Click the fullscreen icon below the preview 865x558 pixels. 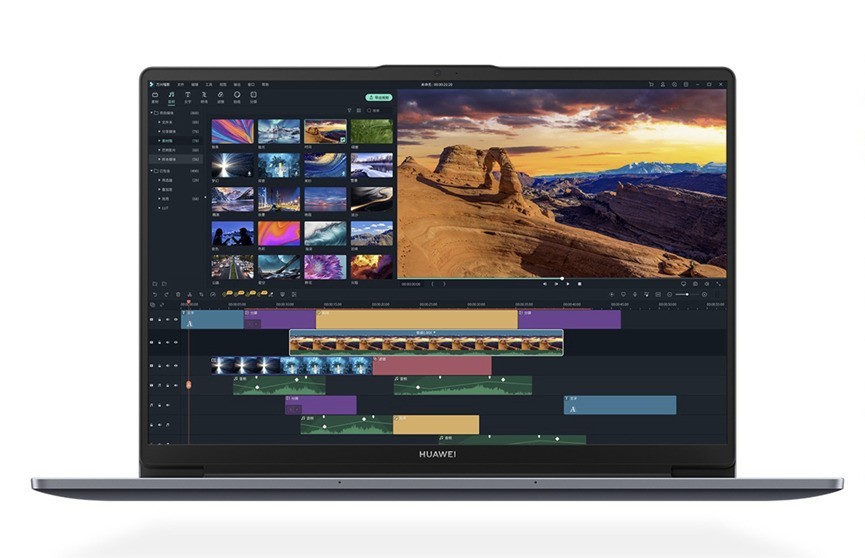[718, 284]
